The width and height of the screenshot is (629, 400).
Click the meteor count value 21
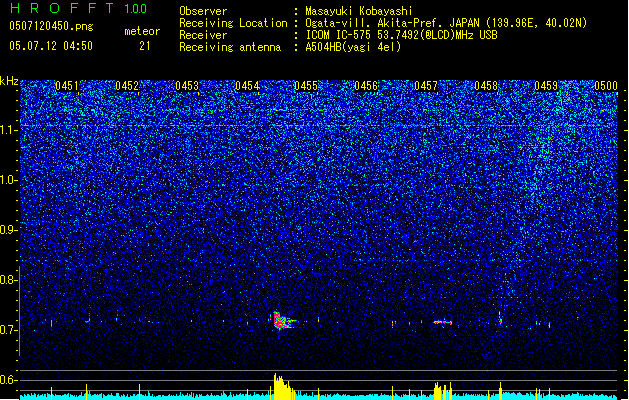tap(144, 46)
